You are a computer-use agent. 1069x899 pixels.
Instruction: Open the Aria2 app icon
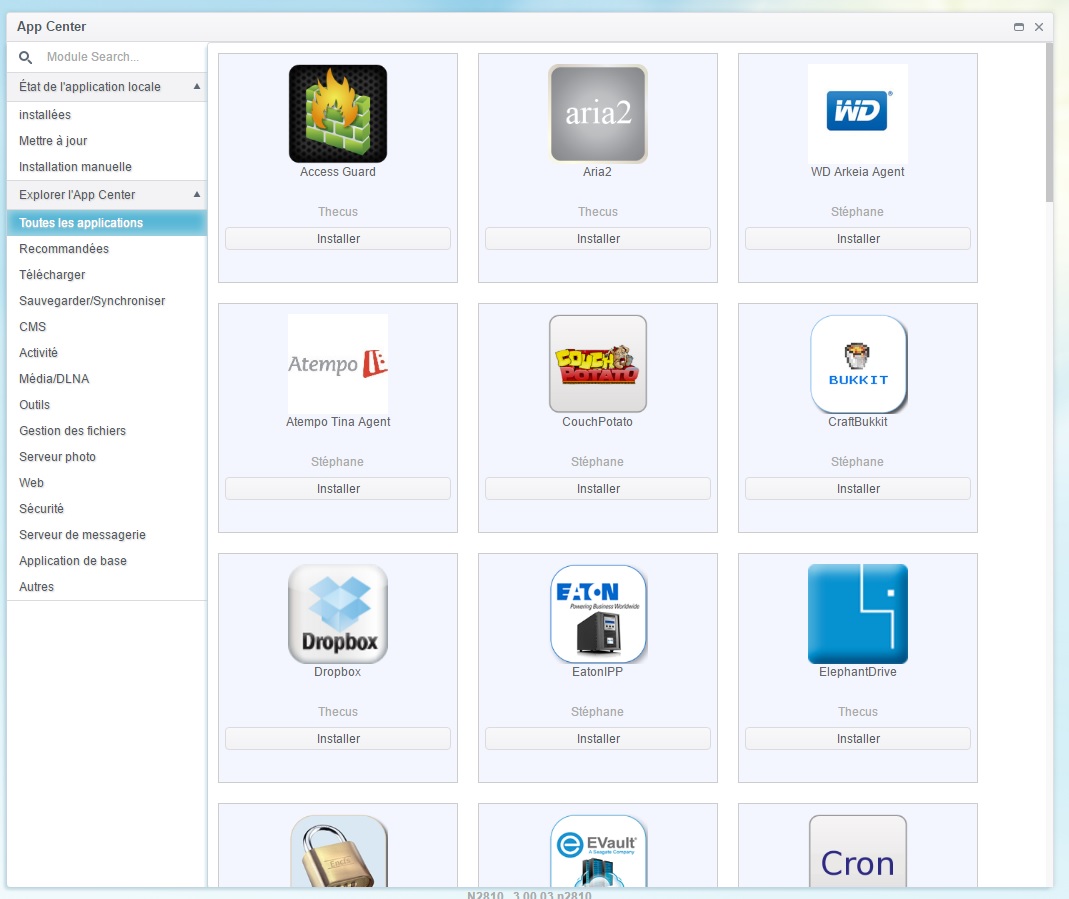click(x=598, y=113)
